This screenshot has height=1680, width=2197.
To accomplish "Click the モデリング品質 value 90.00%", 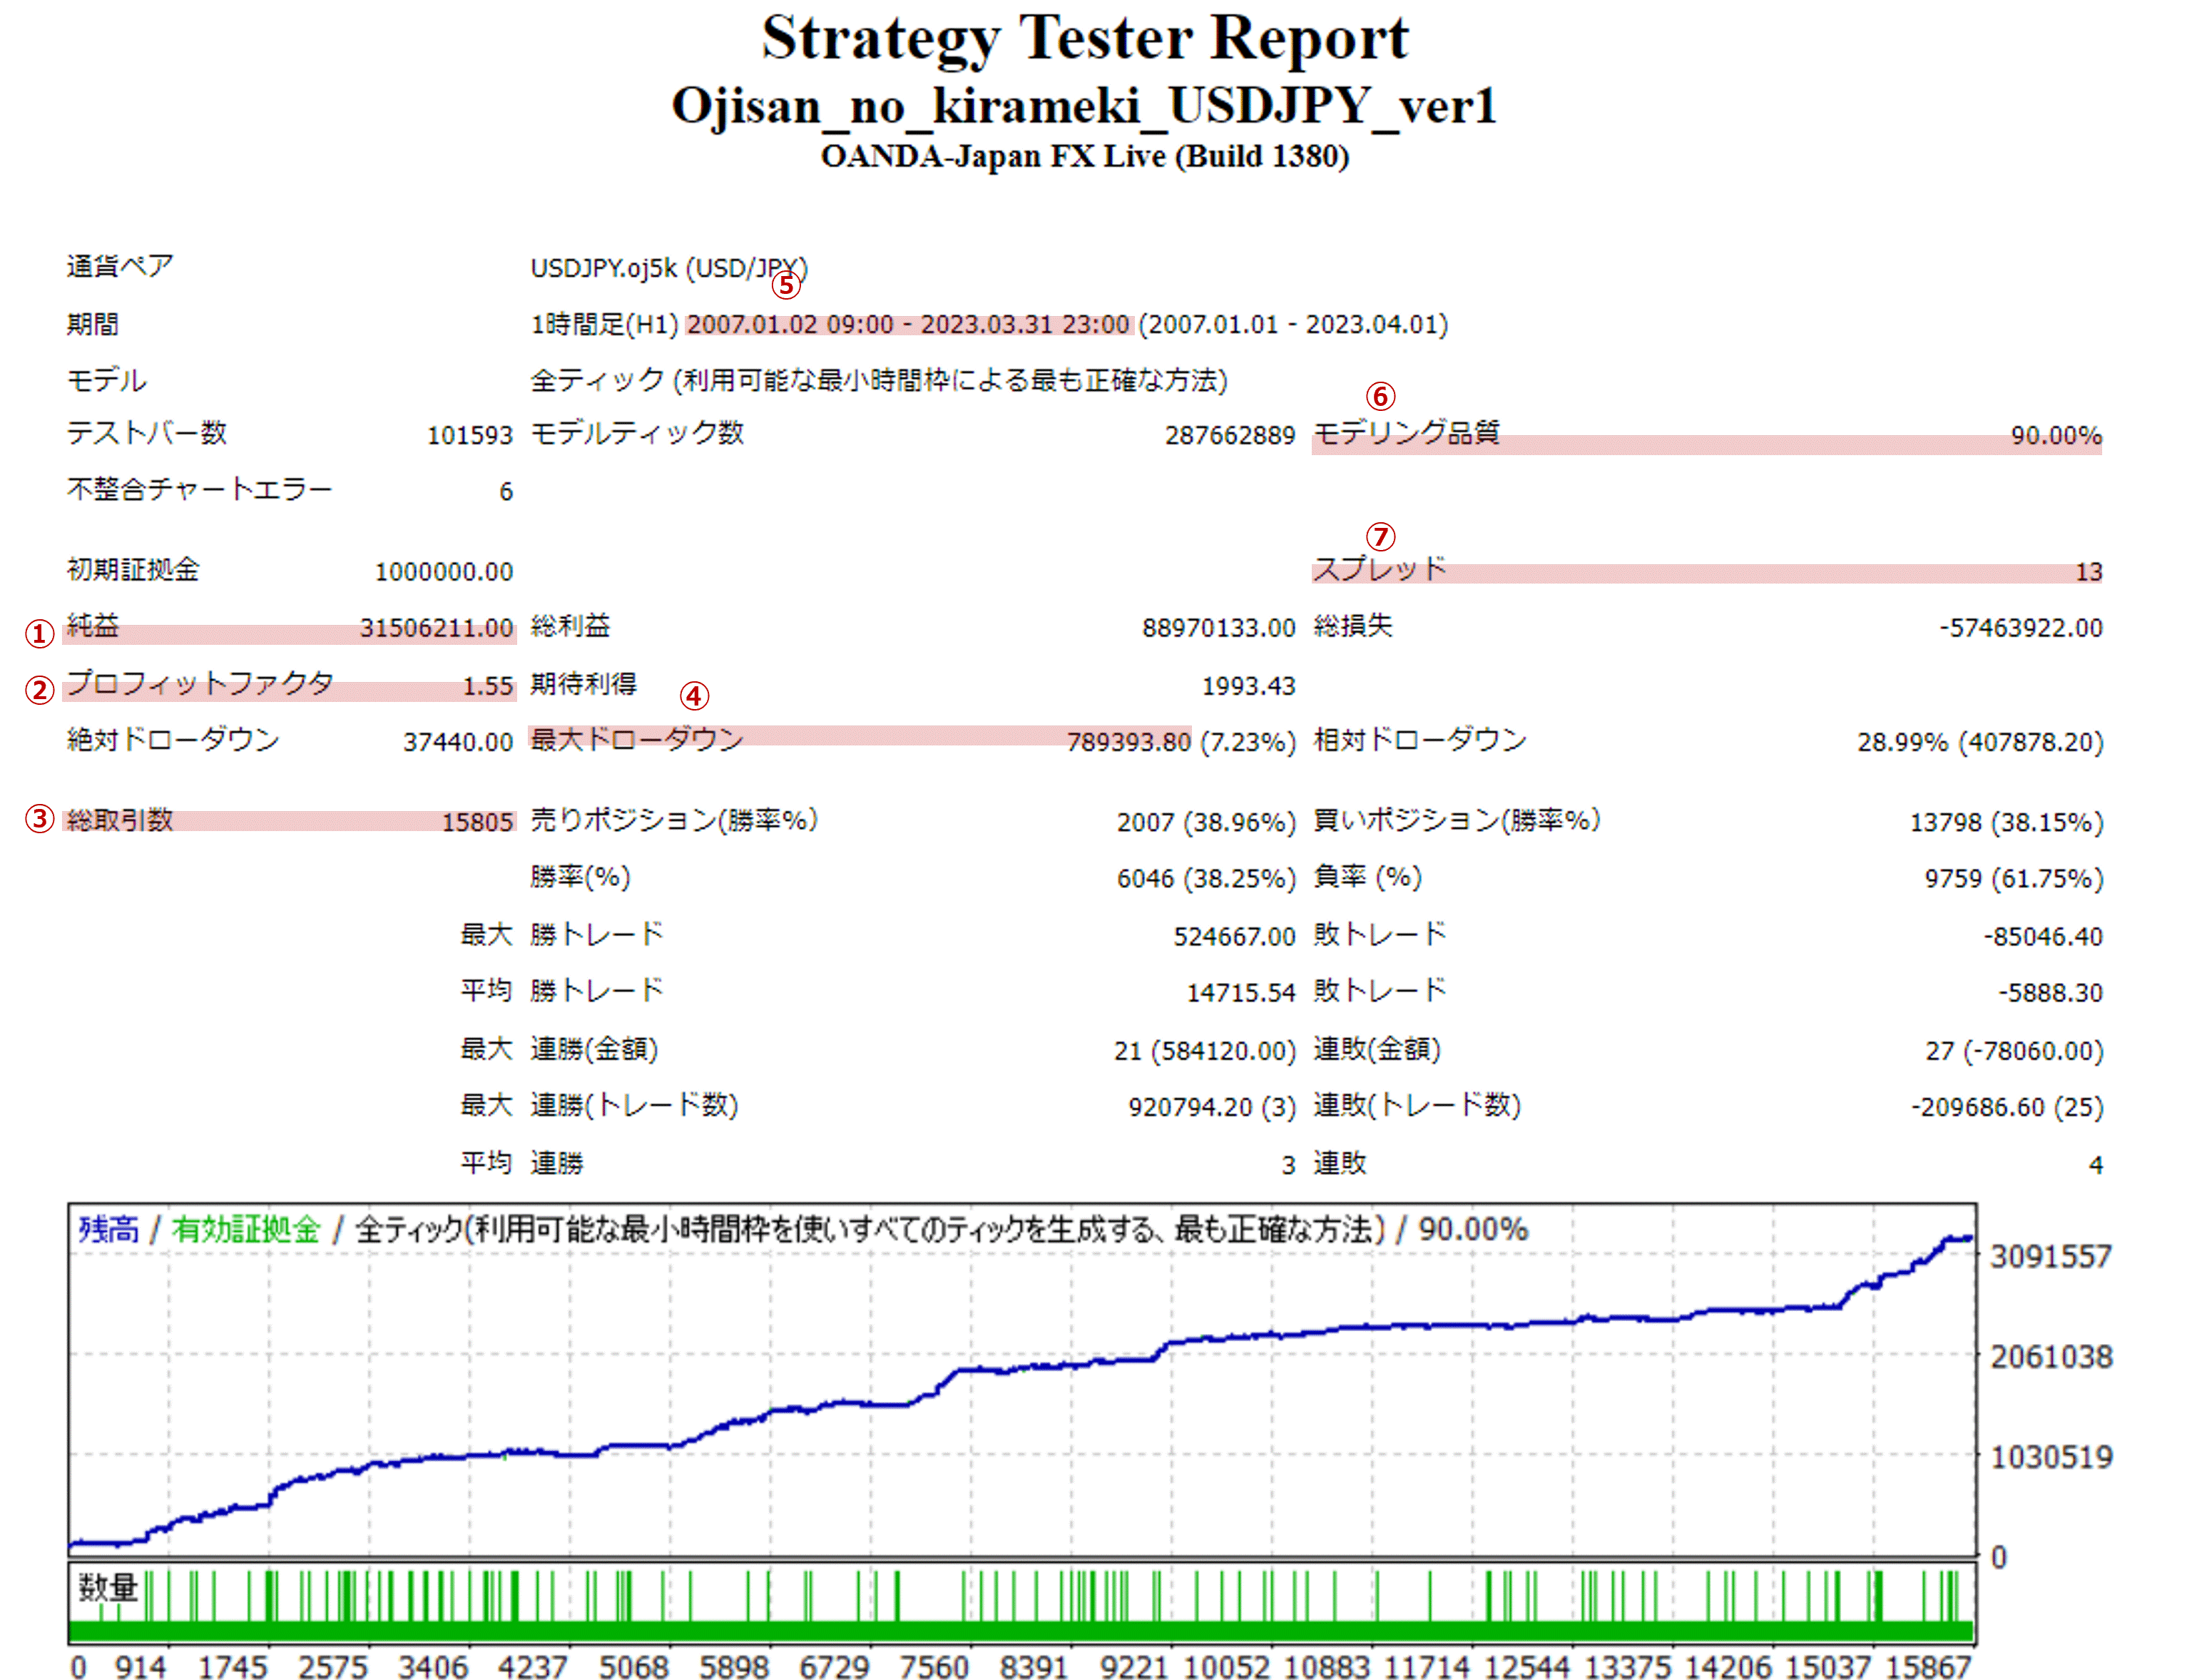I will point(2055,436).
